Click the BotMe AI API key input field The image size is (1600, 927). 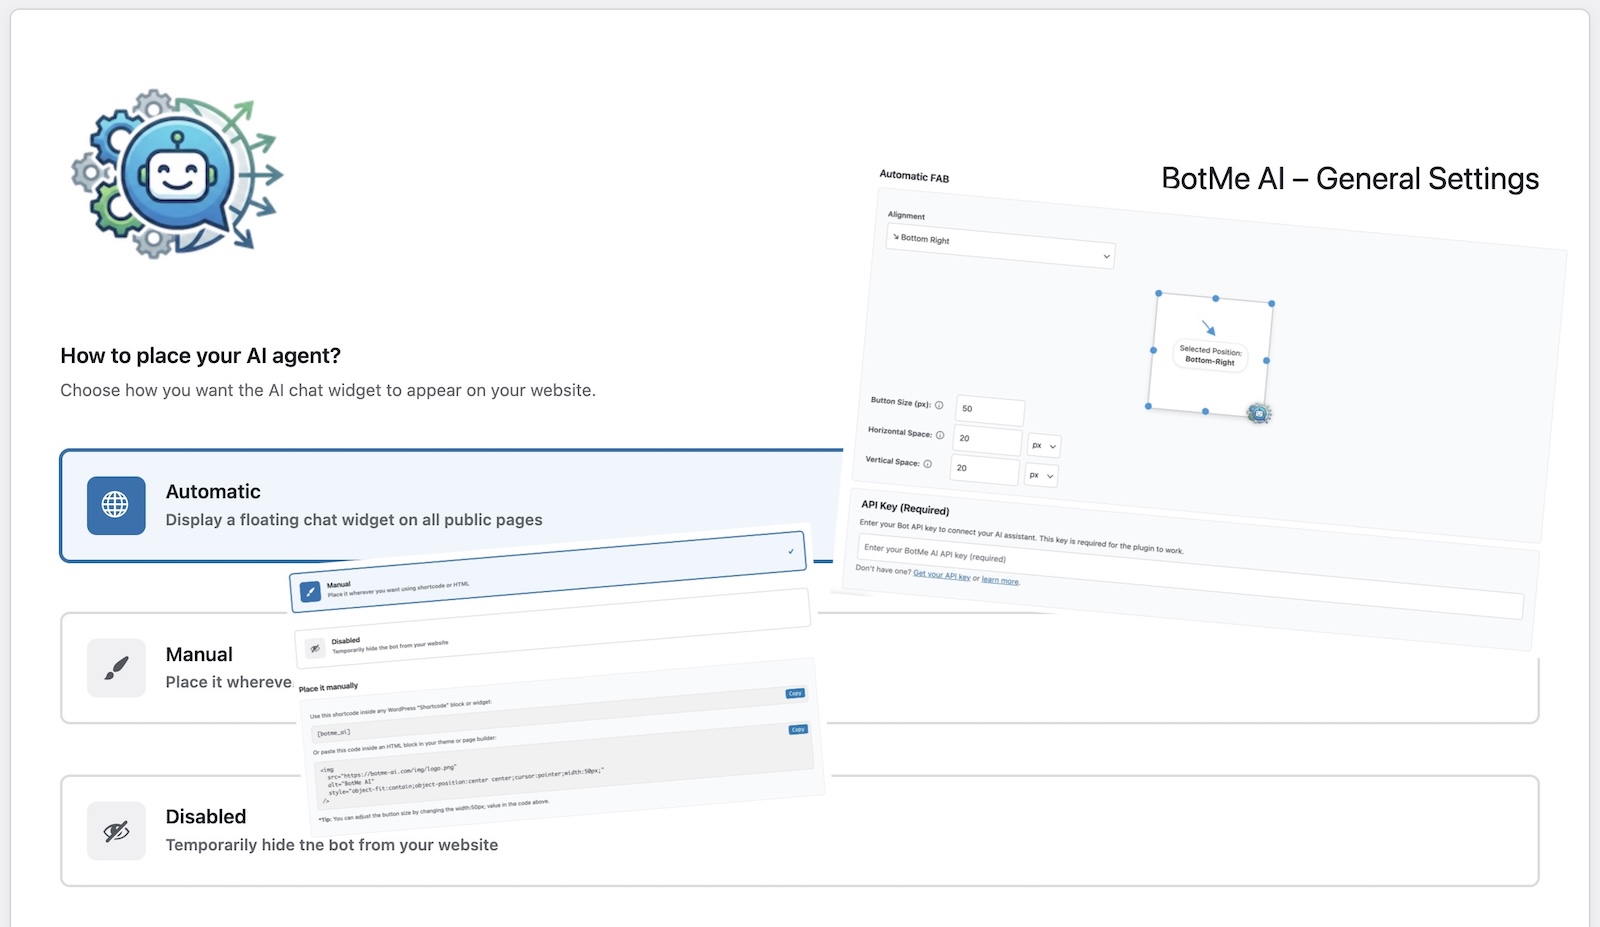click(1191, 577)
